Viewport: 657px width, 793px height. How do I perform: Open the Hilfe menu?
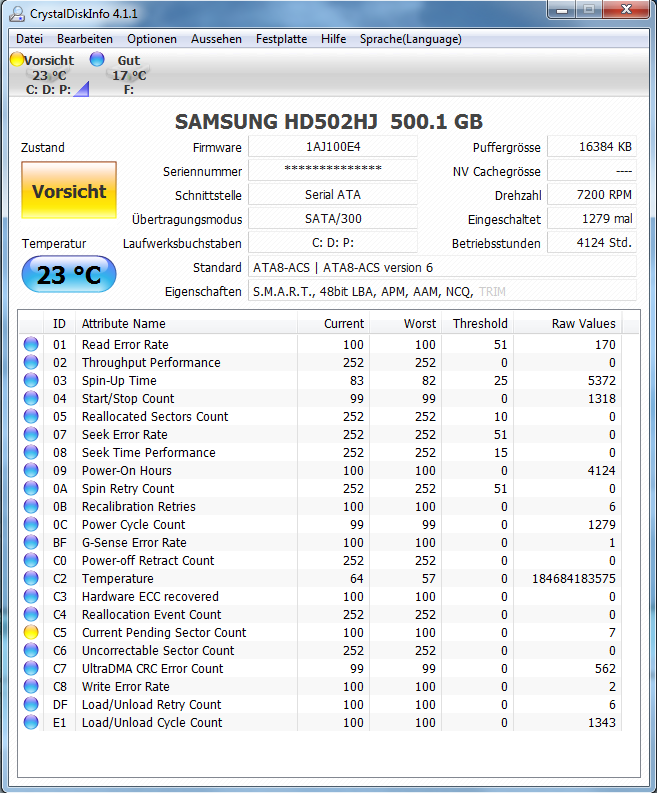tap(333, 39)
